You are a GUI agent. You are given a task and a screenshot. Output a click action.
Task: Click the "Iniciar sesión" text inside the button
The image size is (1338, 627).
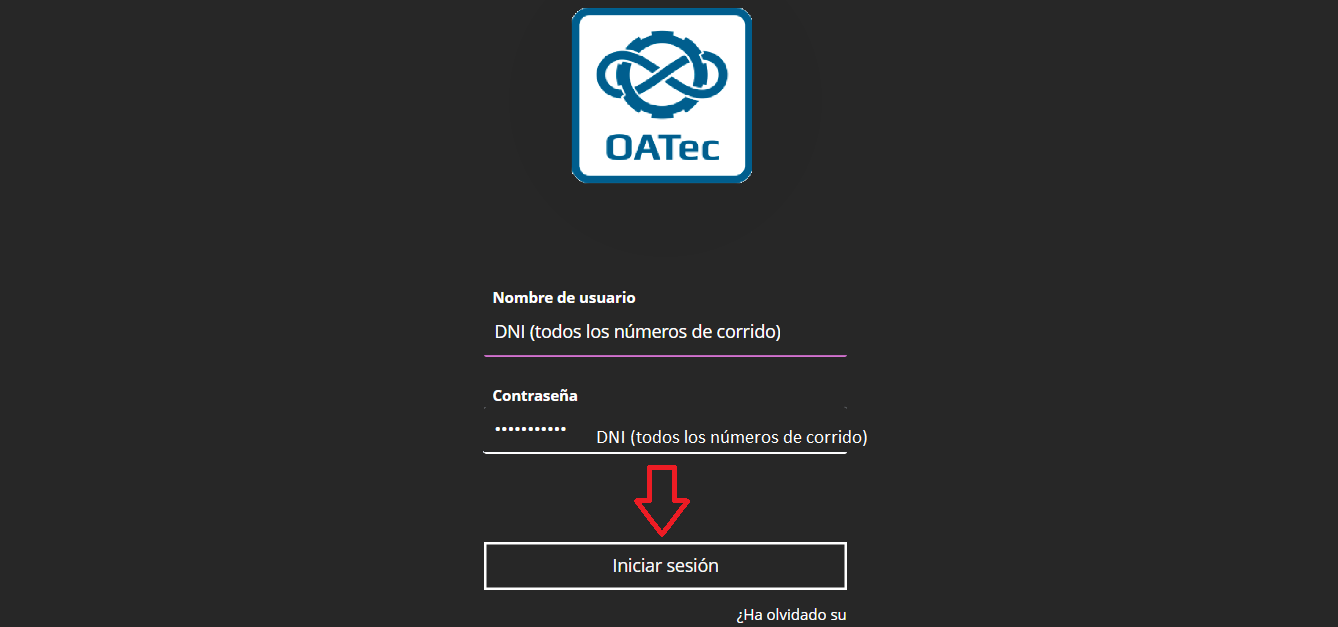(665, 566)
